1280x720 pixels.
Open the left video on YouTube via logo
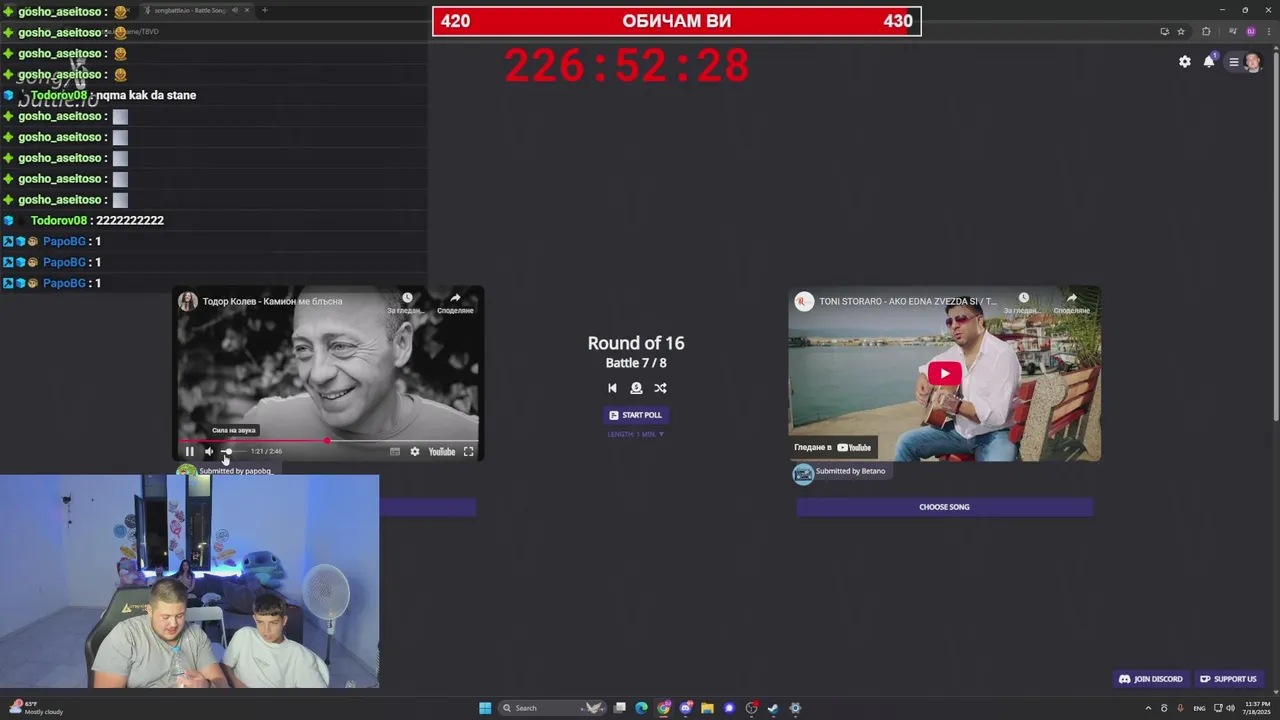coord(442,452)
